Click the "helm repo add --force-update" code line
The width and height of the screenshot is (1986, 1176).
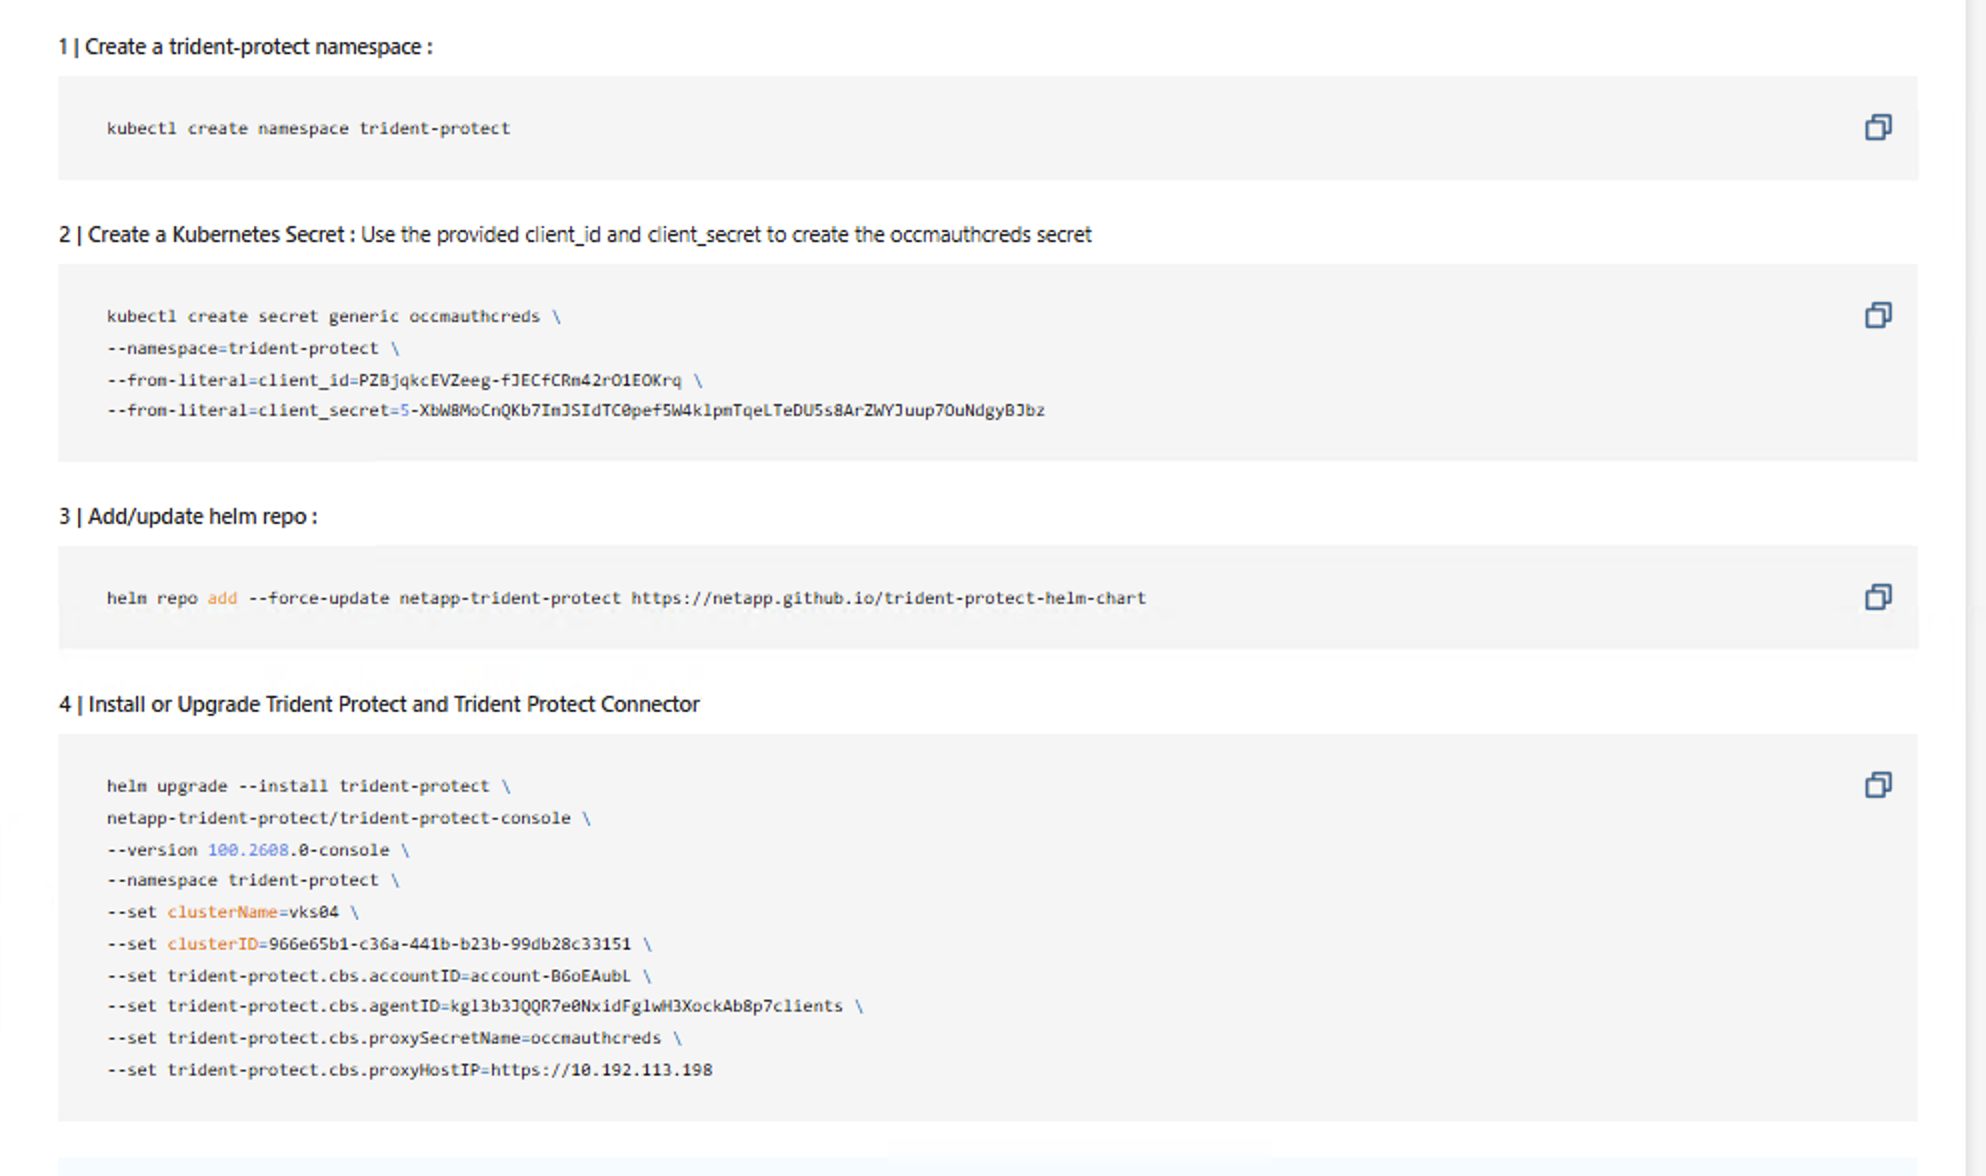click(x=626, y=598)
